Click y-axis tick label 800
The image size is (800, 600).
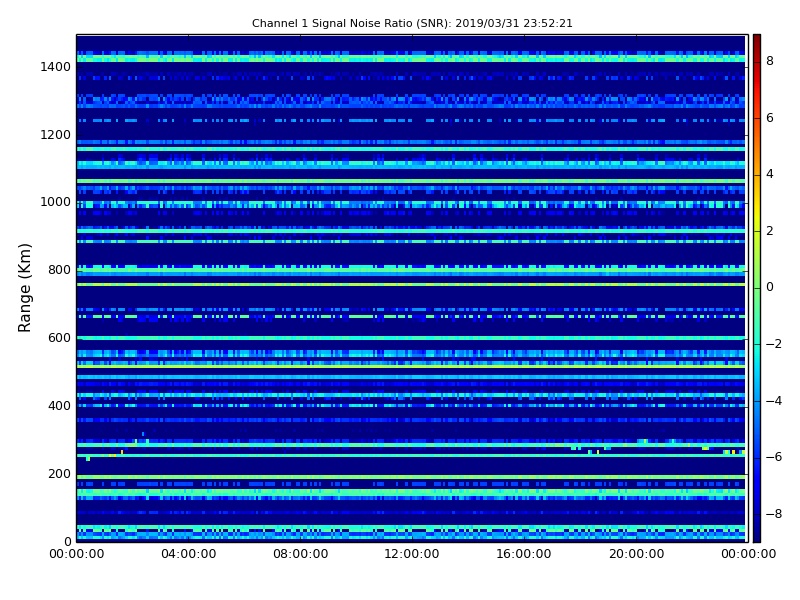point(59,270)
